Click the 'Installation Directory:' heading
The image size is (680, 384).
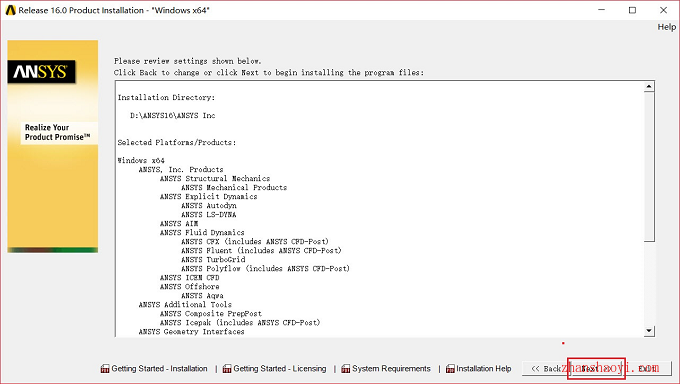tap(166, 98)
